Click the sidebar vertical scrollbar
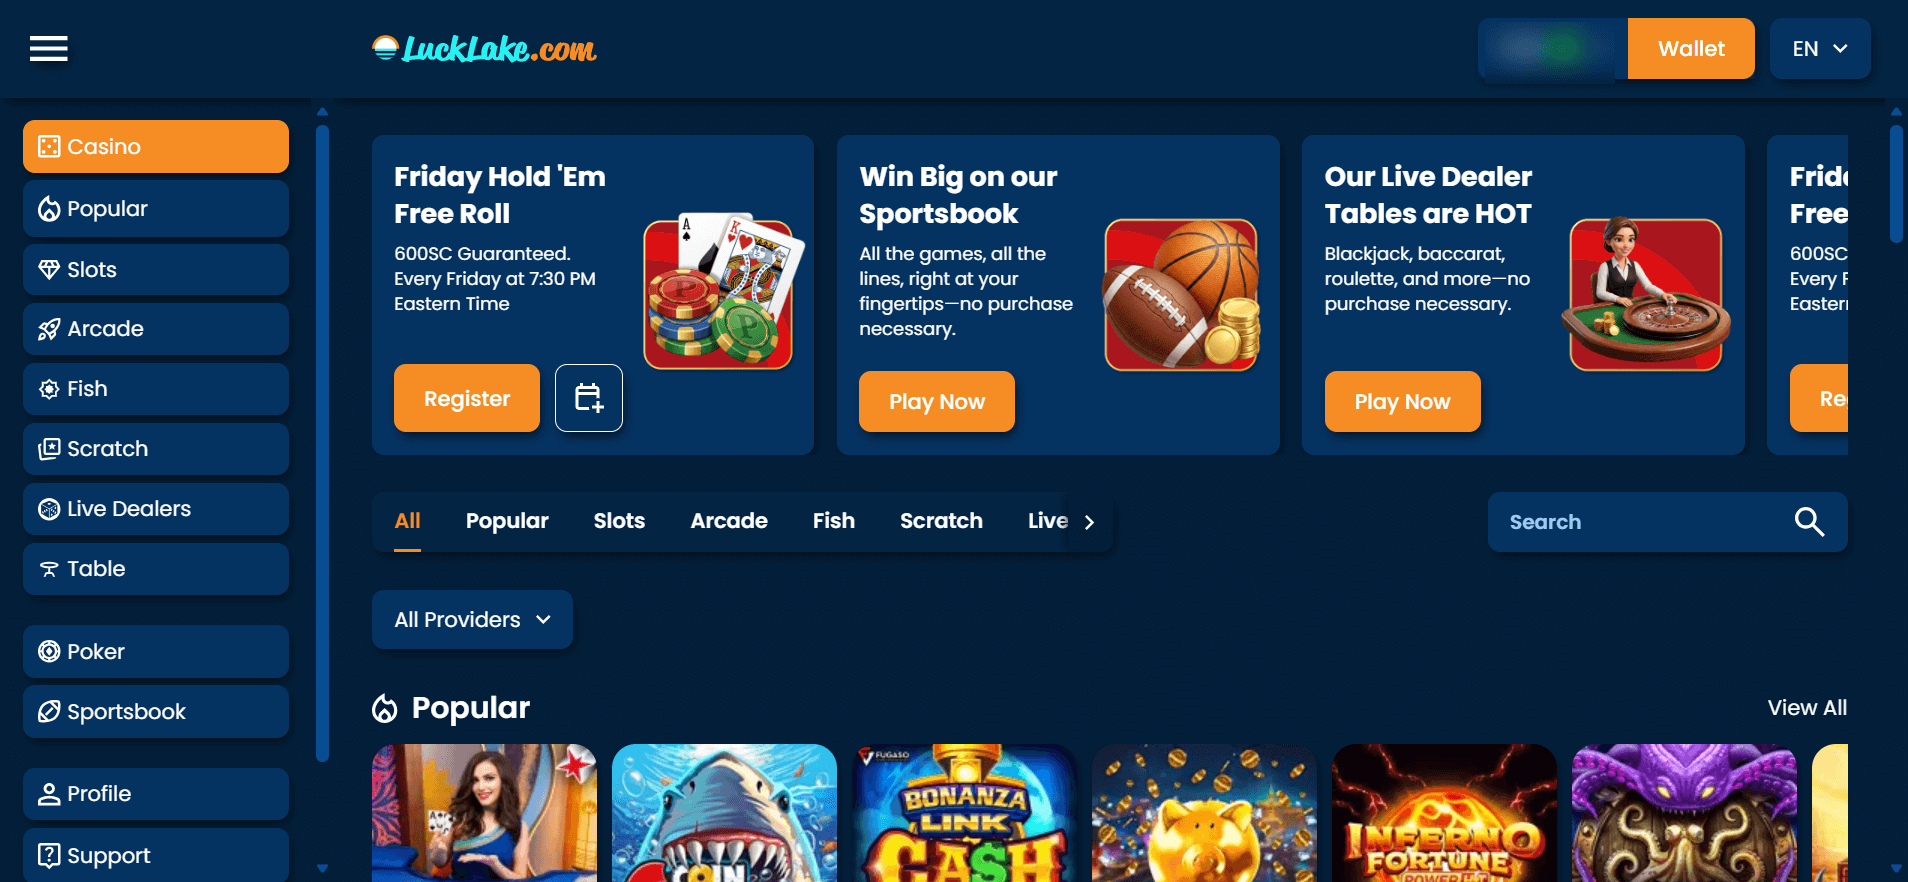Screen dimensions: 1908x882 (322, 442)
